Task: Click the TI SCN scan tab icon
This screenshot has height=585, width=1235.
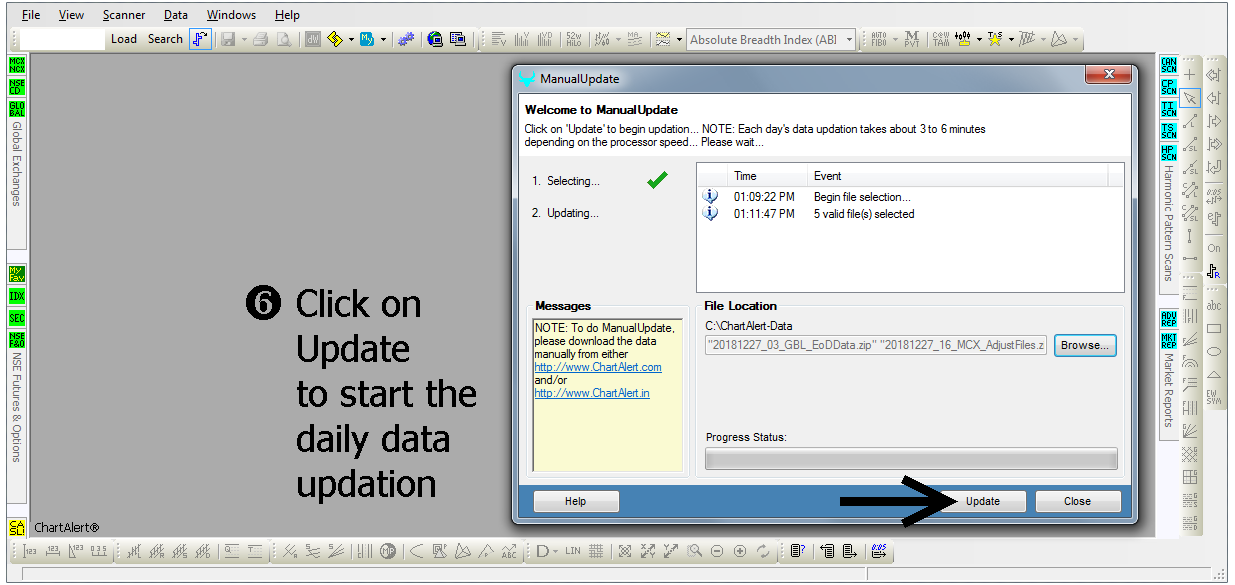Action: point(1168,108)
